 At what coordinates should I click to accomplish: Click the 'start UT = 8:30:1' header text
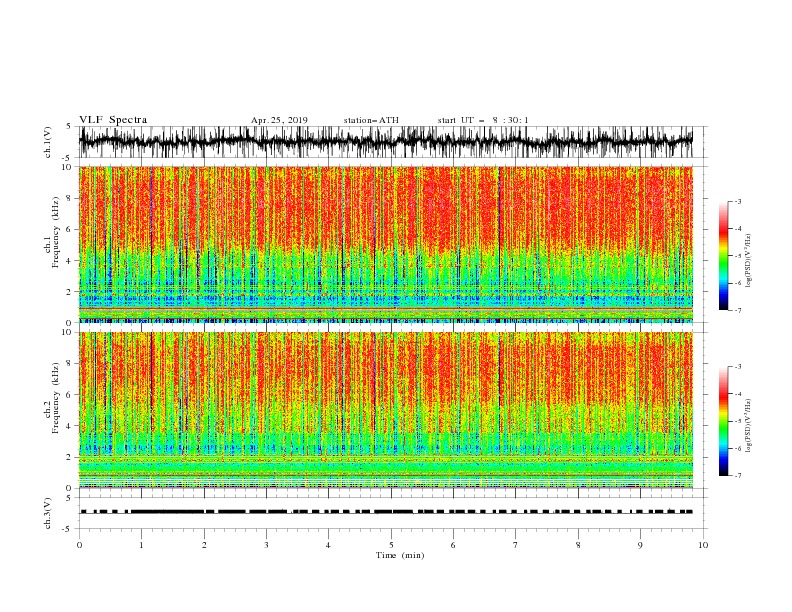(483, 120)
